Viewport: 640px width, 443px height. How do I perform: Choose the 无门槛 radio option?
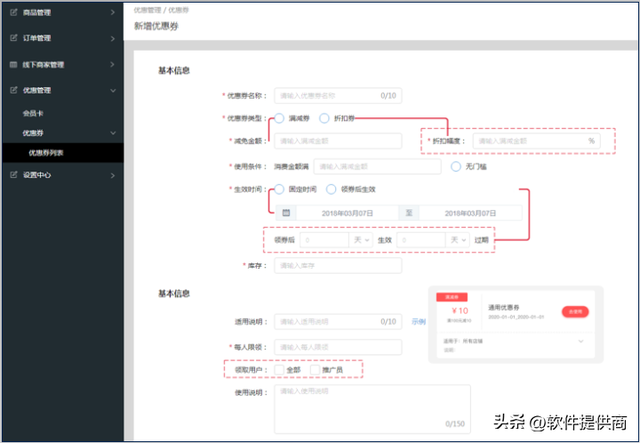click(456, 167)
